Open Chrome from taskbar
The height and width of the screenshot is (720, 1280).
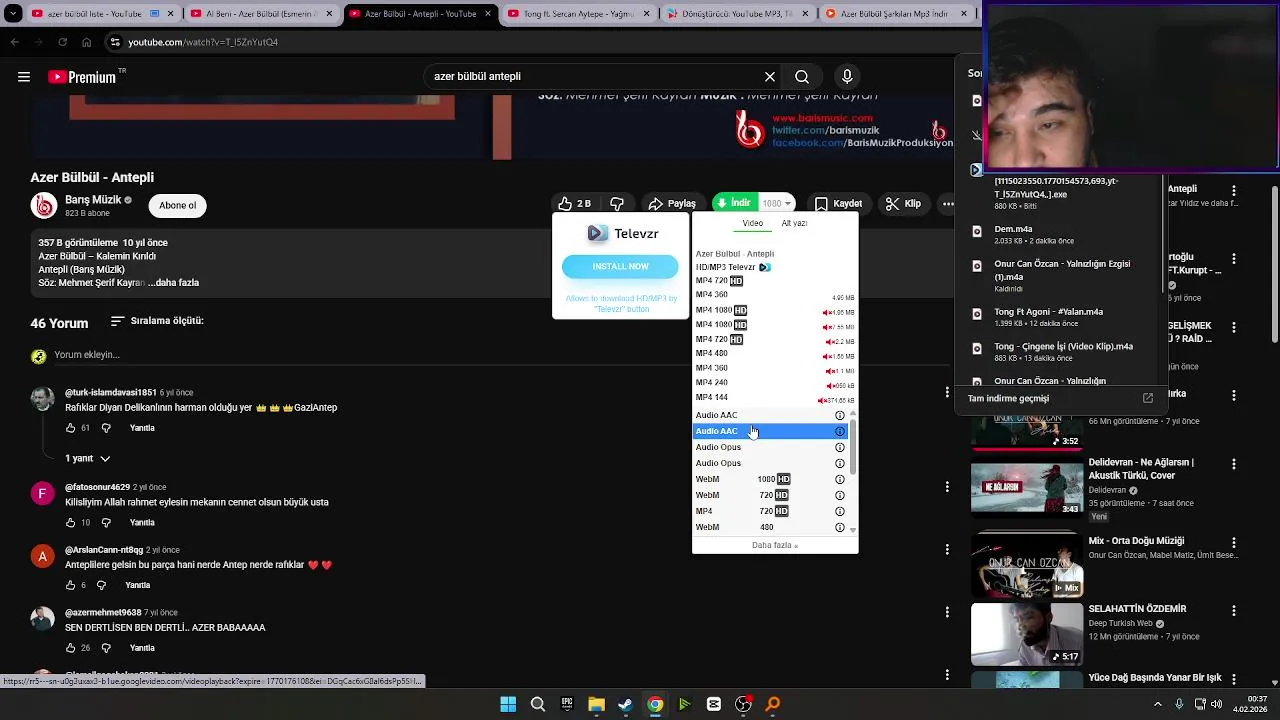tap(655, 704)
